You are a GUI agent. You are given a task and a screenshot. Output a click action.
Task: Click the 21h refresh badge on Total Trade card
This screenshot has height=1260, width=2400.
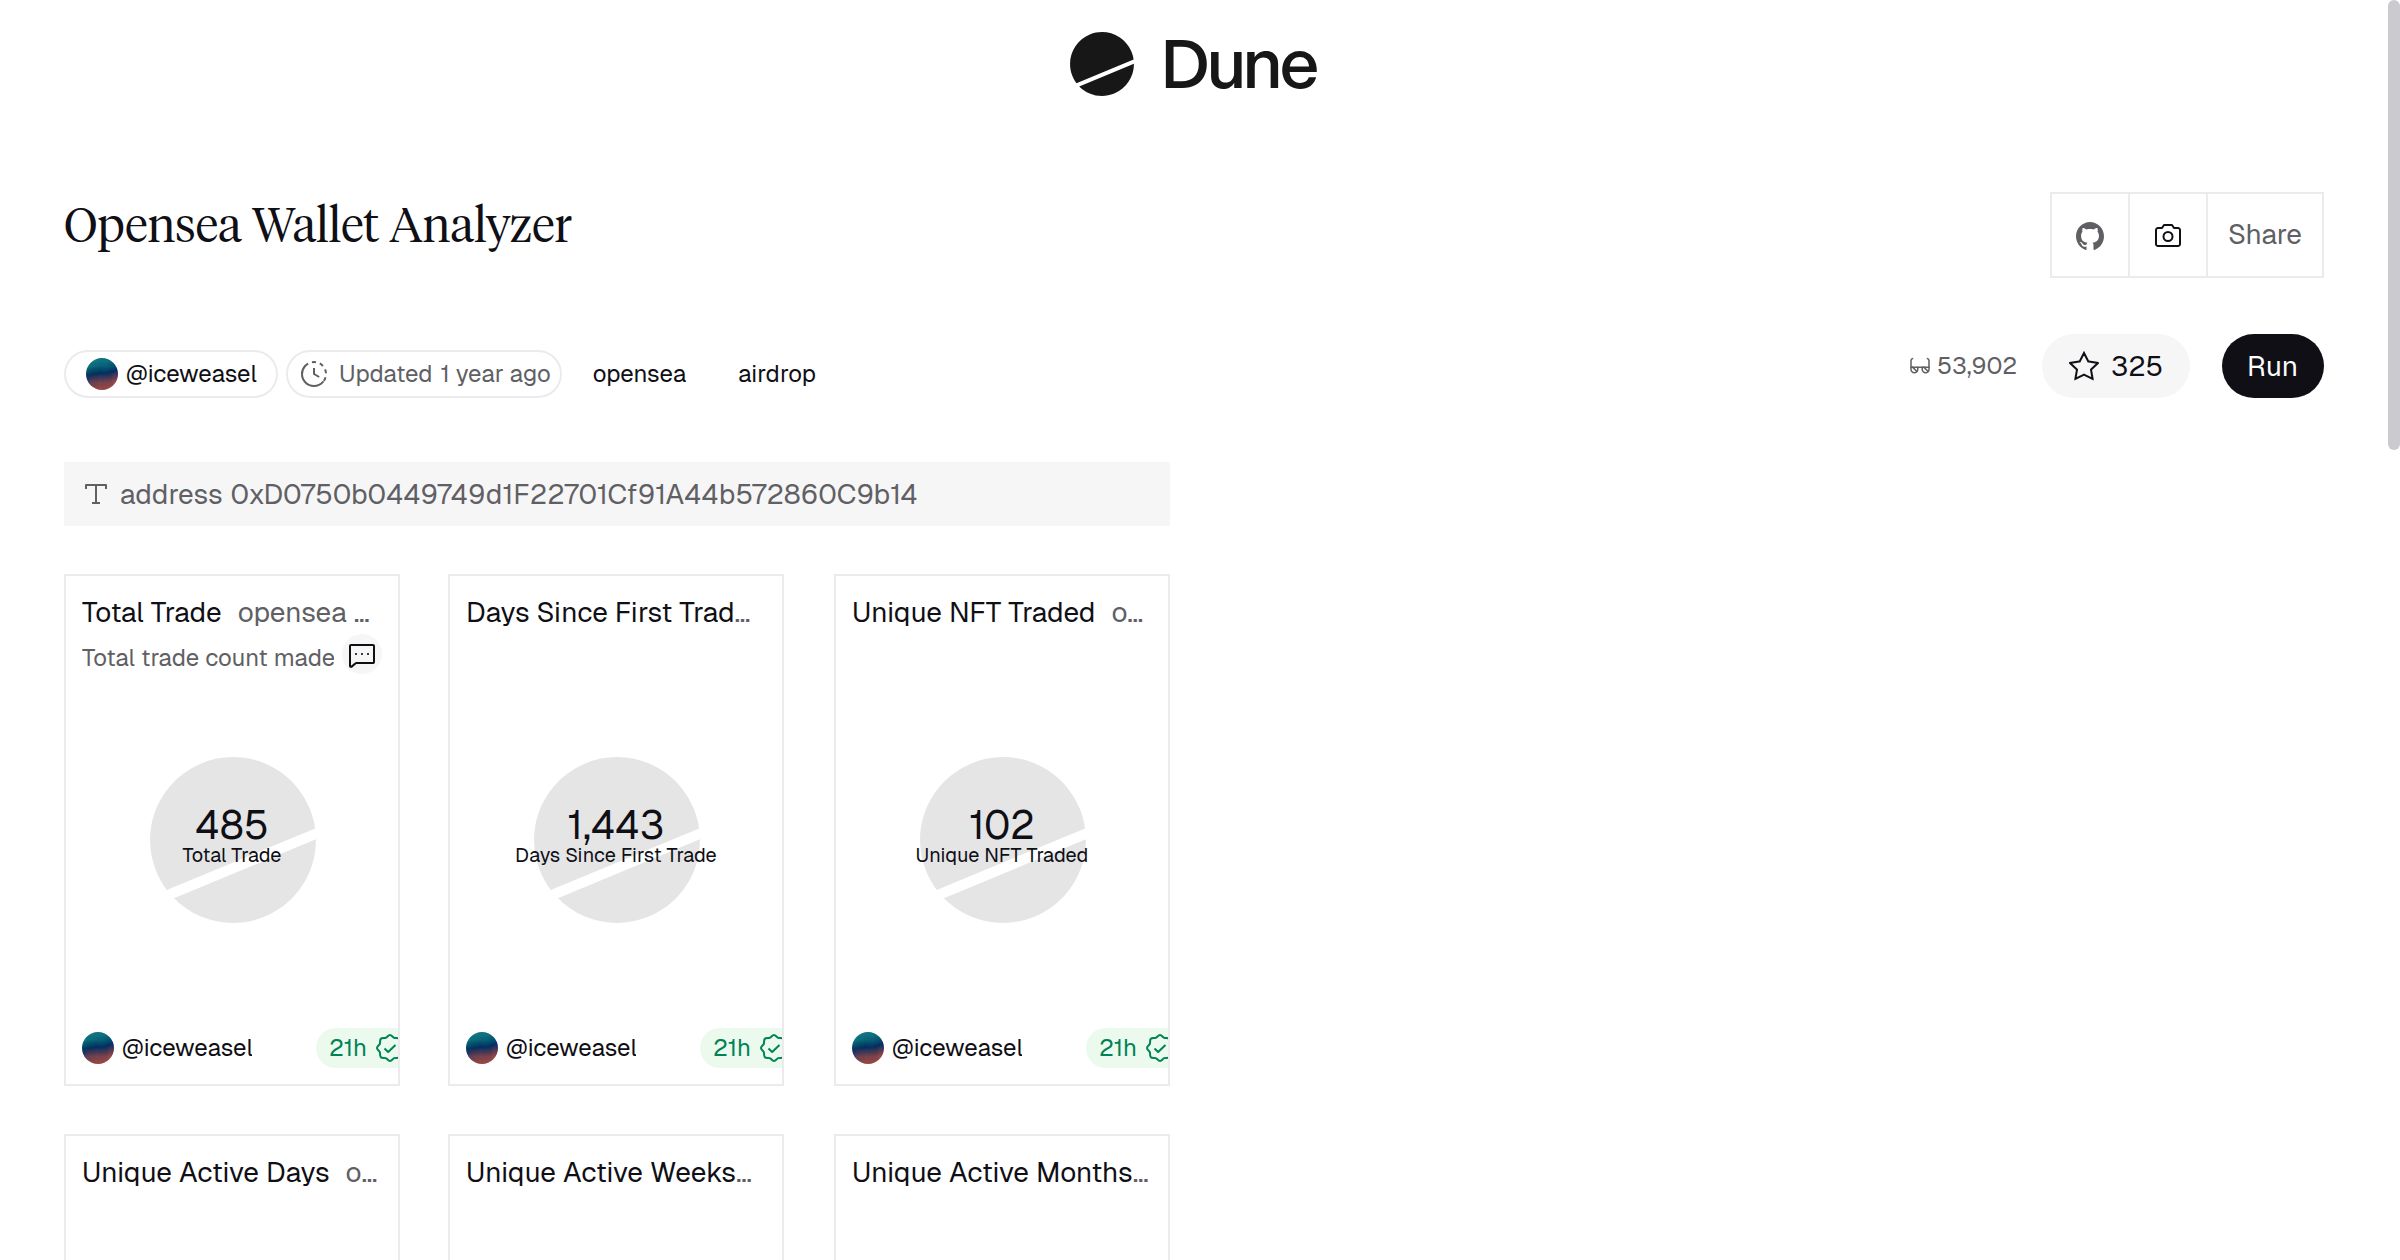point(348,1048)
